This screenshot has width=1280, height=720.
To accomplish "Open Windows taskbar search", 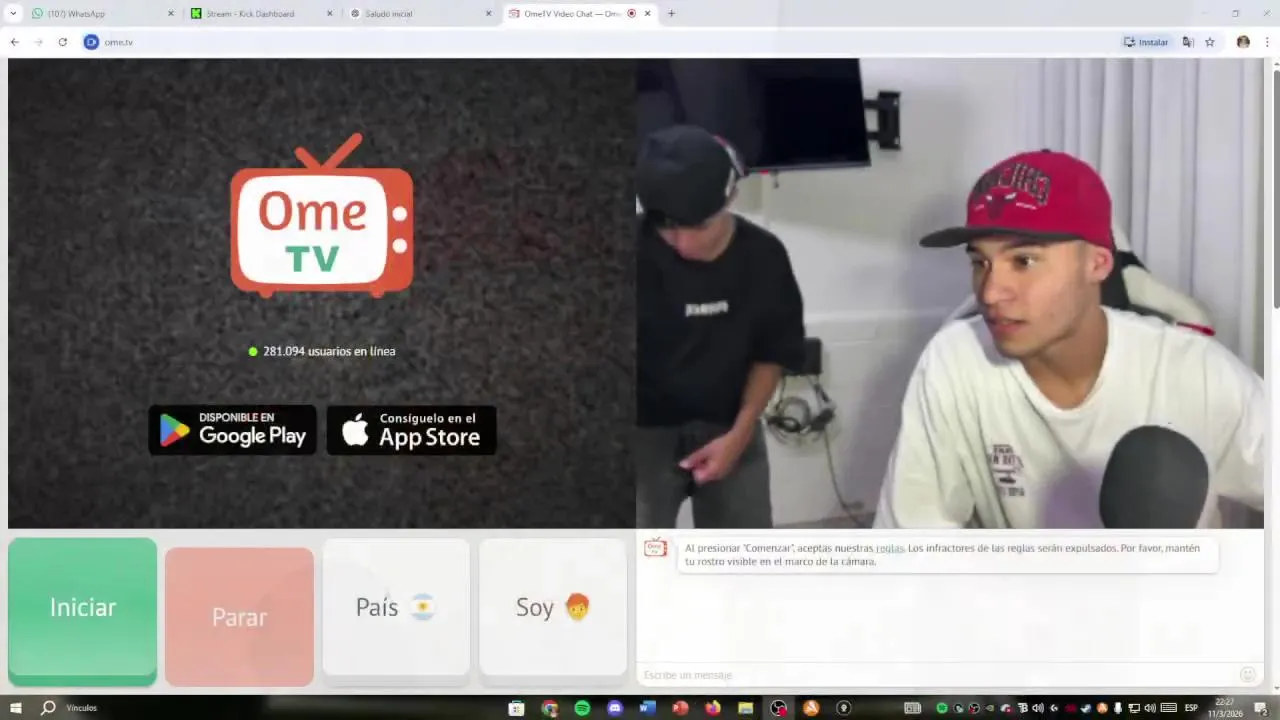I will point(48,708).
